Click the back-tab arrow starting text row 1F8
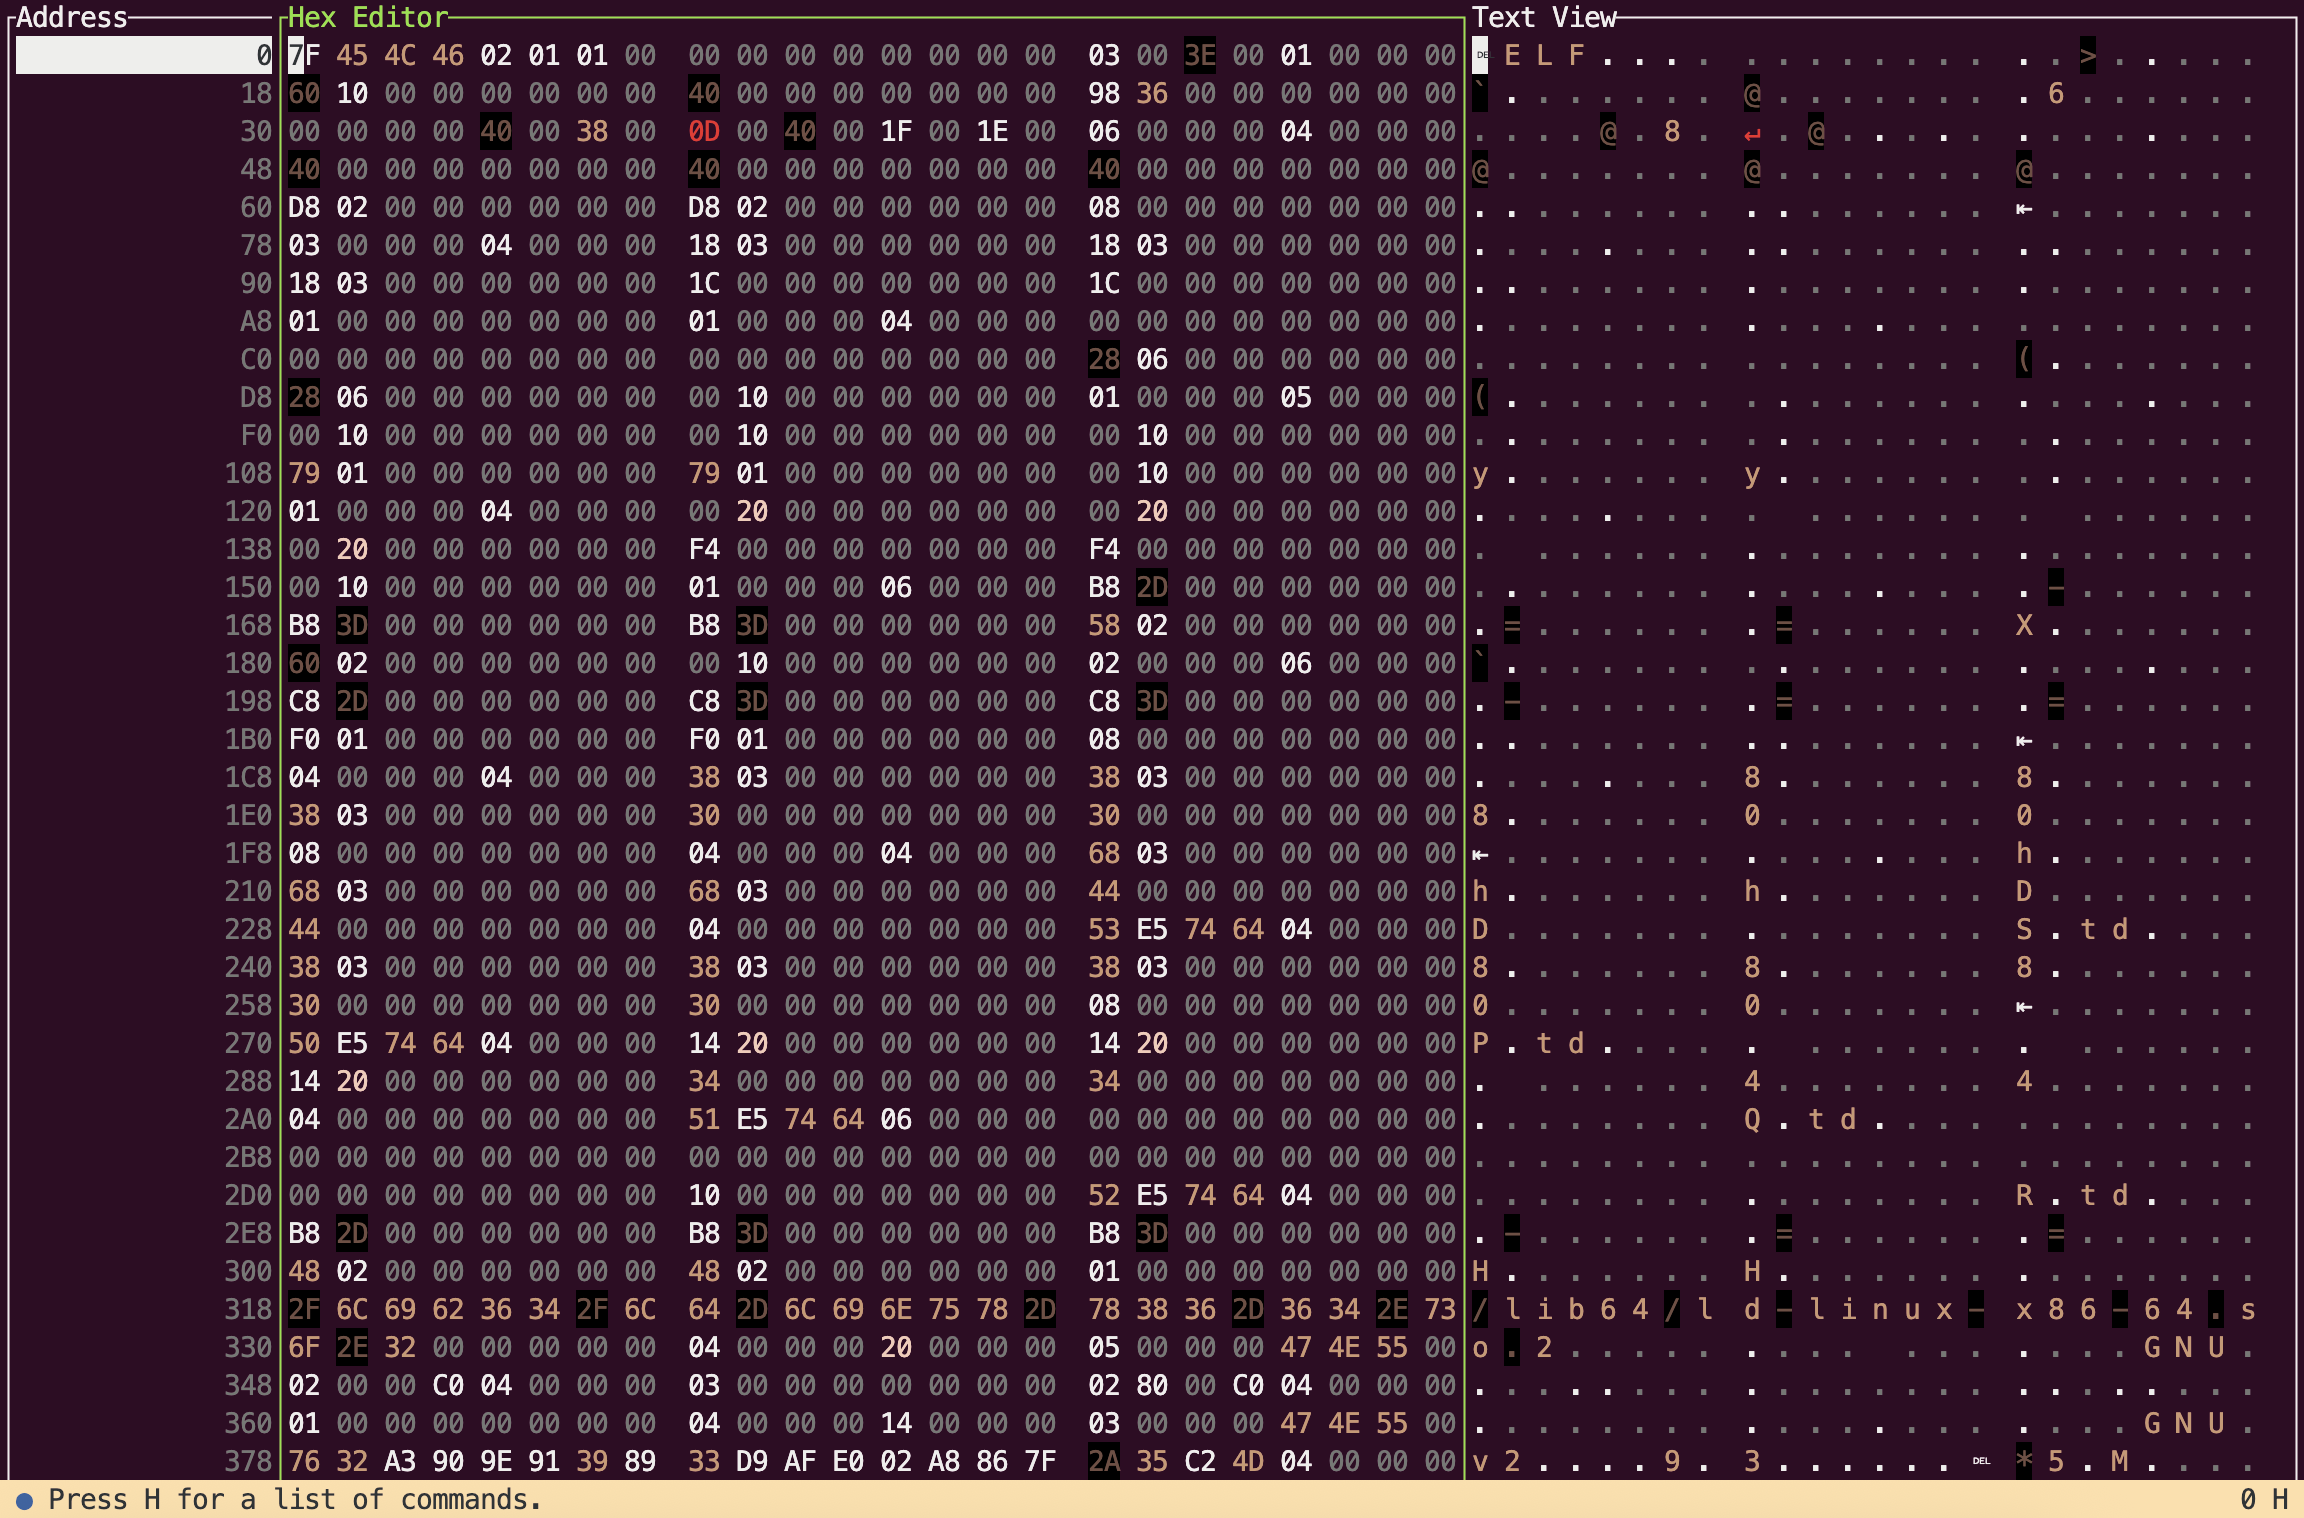This screenshot has width=2304, height=1518. (x=1481, y=855)
